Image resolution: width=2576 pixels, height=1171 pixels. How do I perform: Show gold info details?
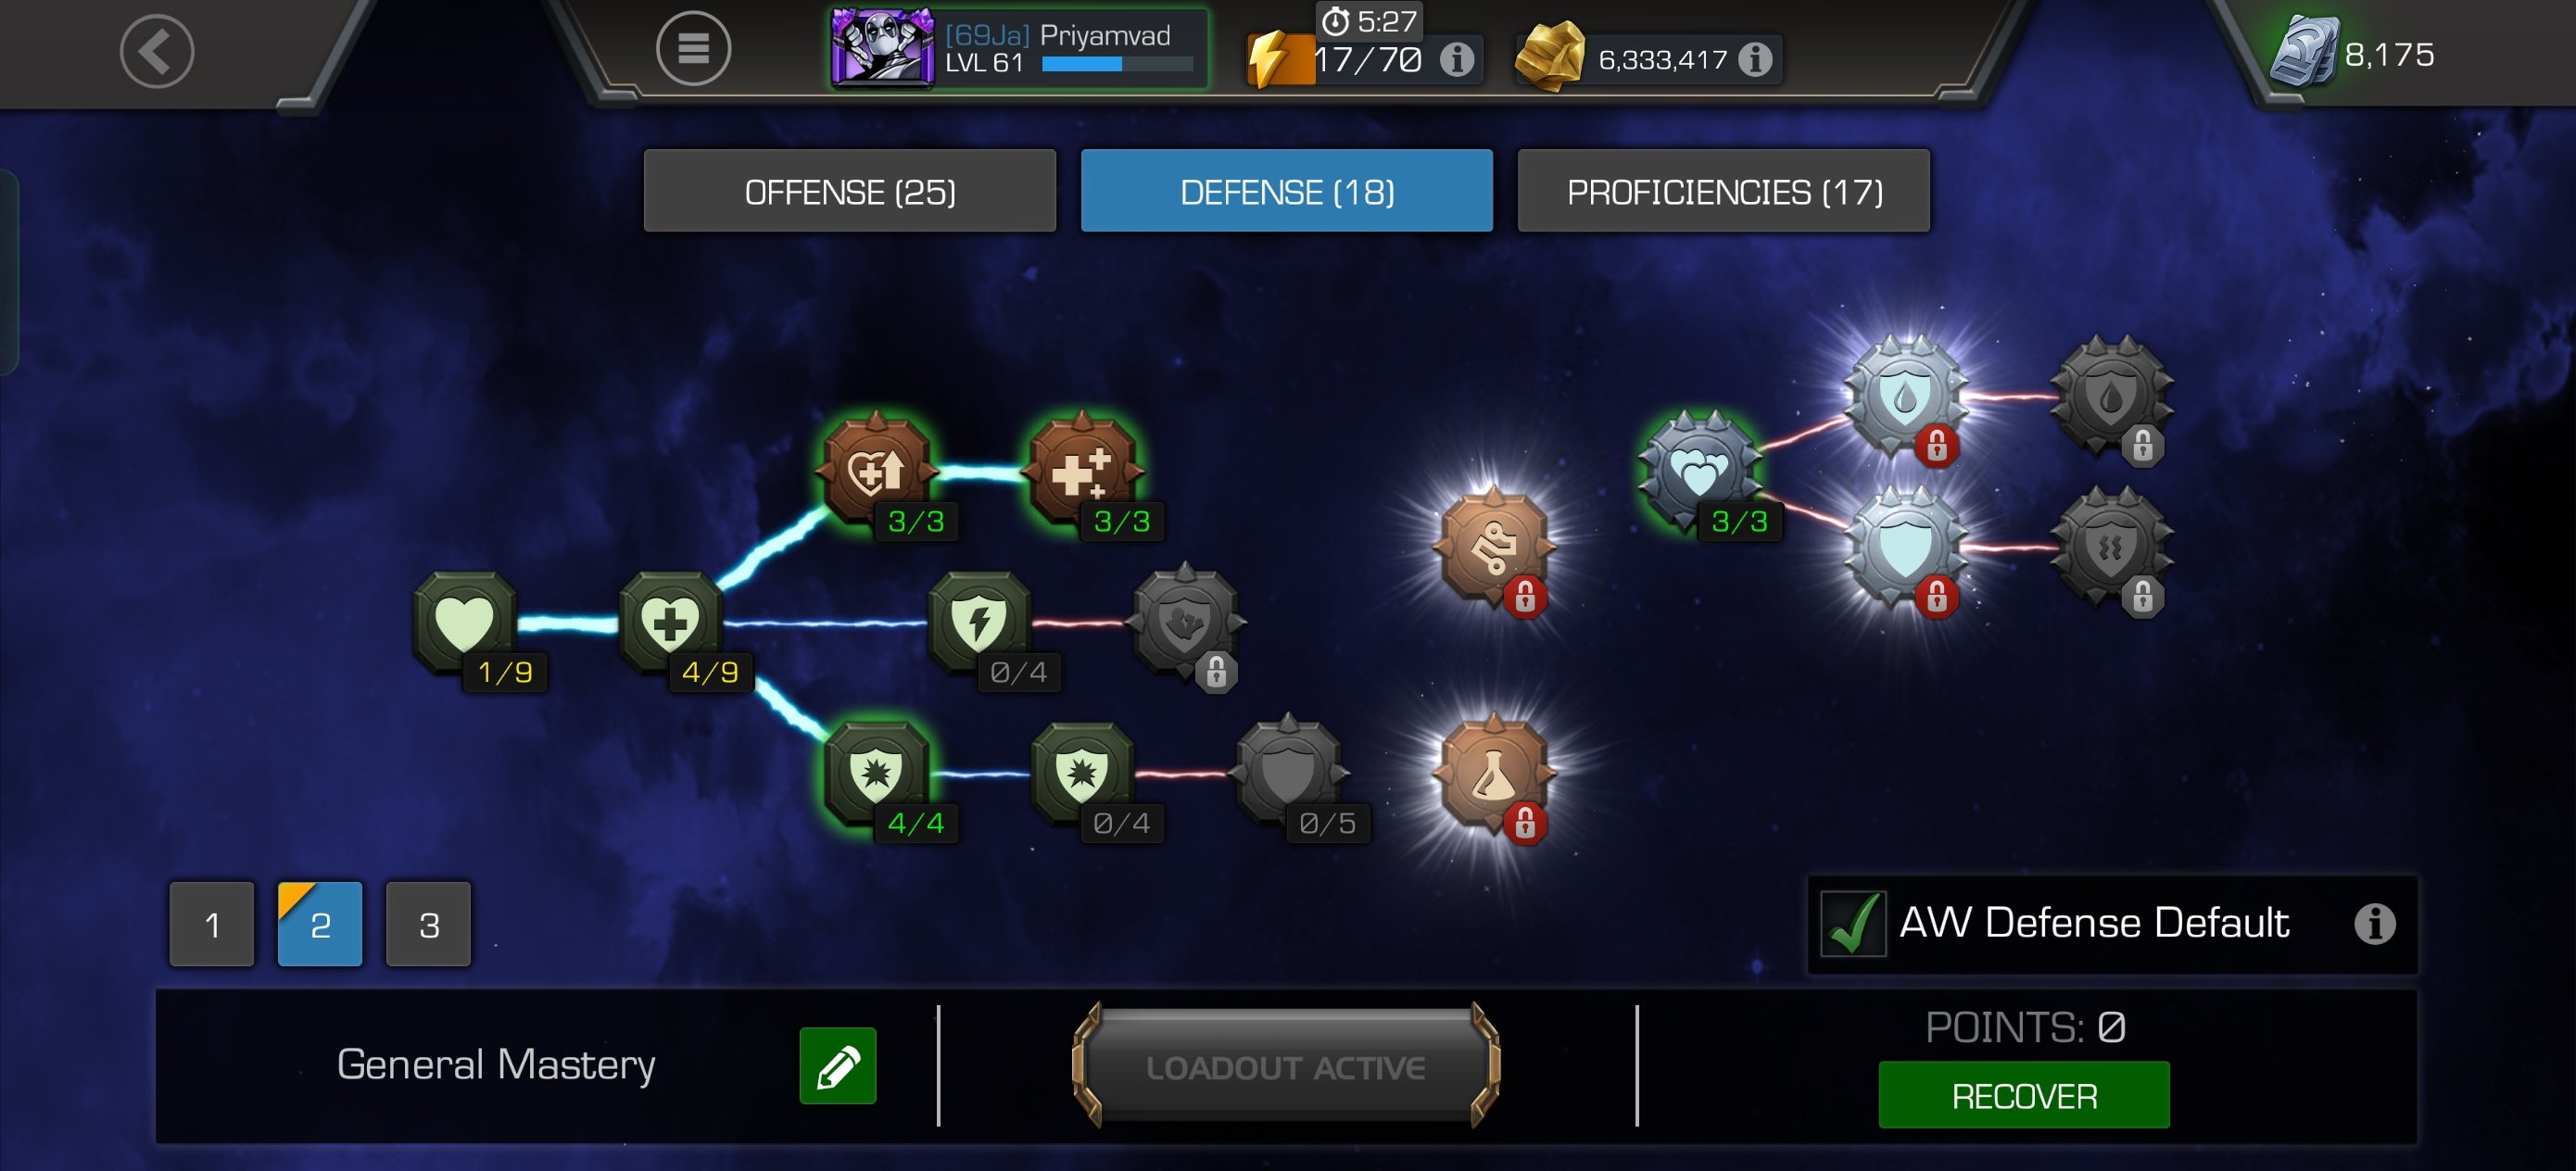1755,59
